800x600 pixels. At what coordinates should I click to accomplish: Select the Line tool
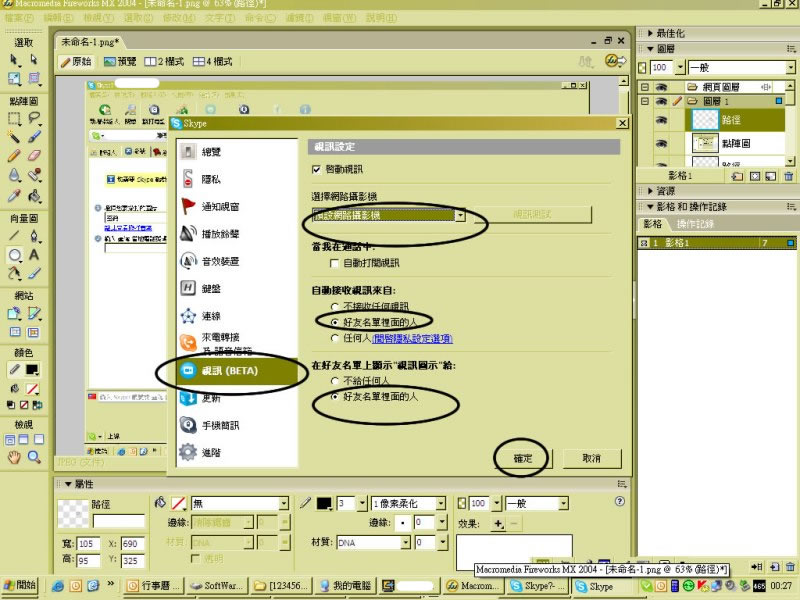(14, 236)
